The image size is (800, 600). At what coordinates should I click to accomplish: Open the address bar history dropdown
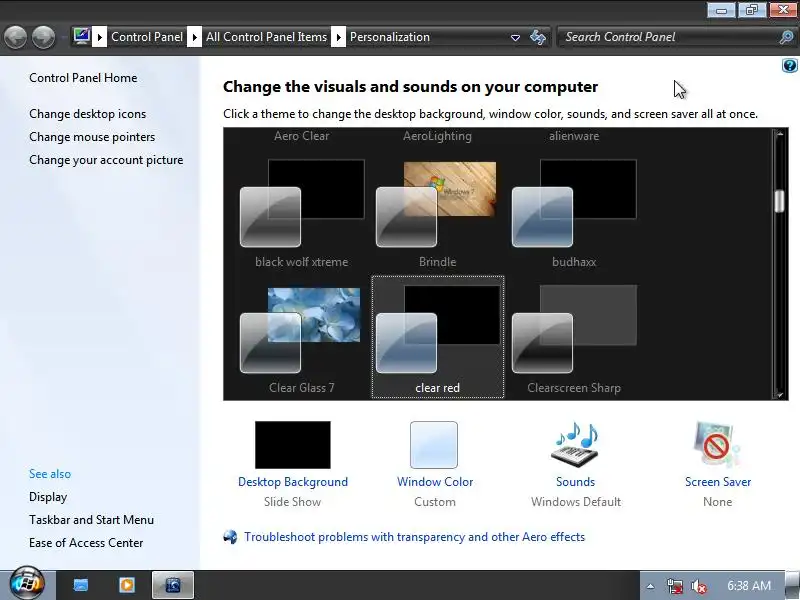point(515,37)
